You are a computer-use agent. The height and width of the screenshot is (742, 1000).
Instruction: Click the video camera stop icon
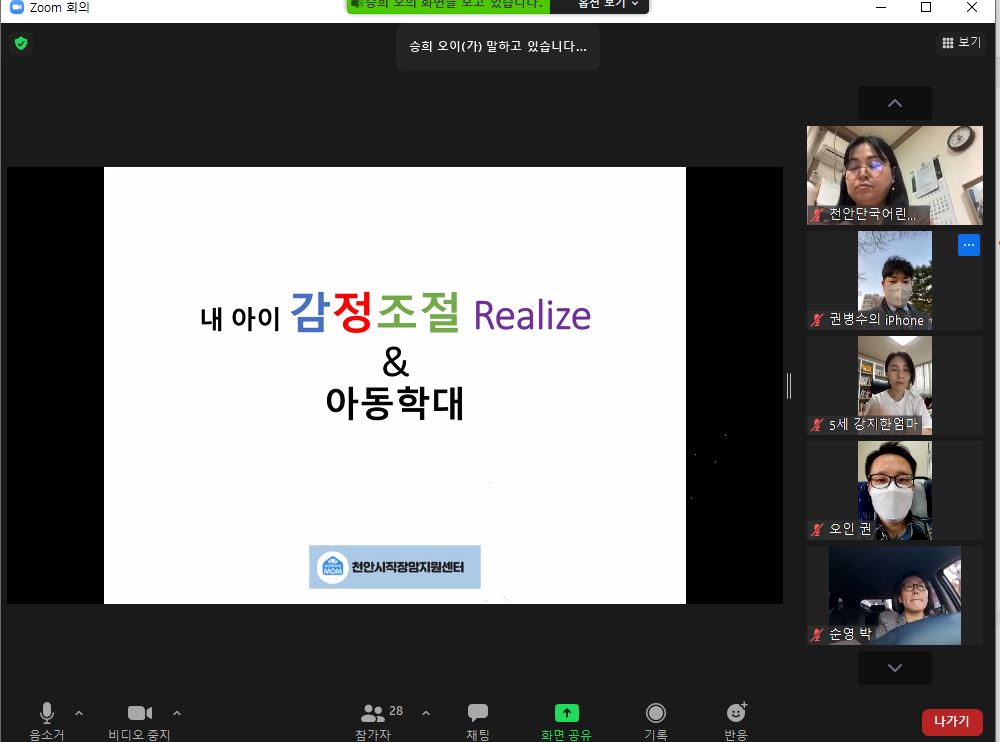[140, 713]
